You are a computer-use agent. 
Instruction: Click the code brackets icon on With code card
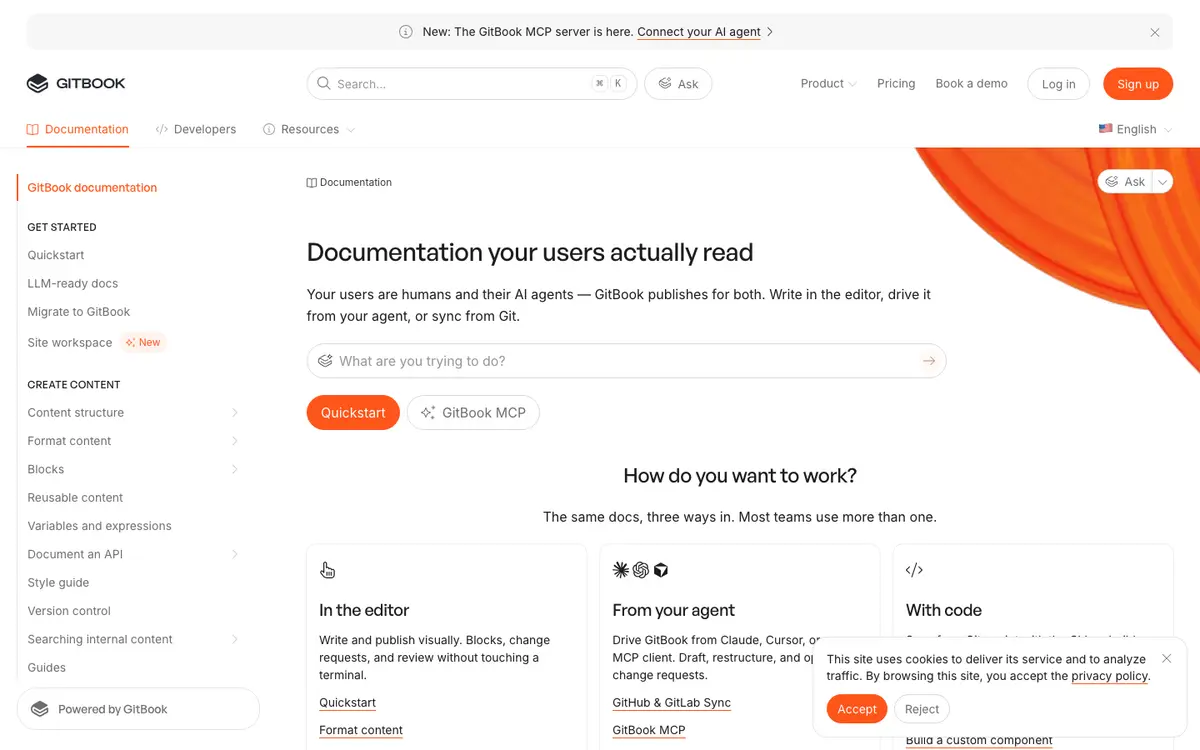(x=914, y=570)
